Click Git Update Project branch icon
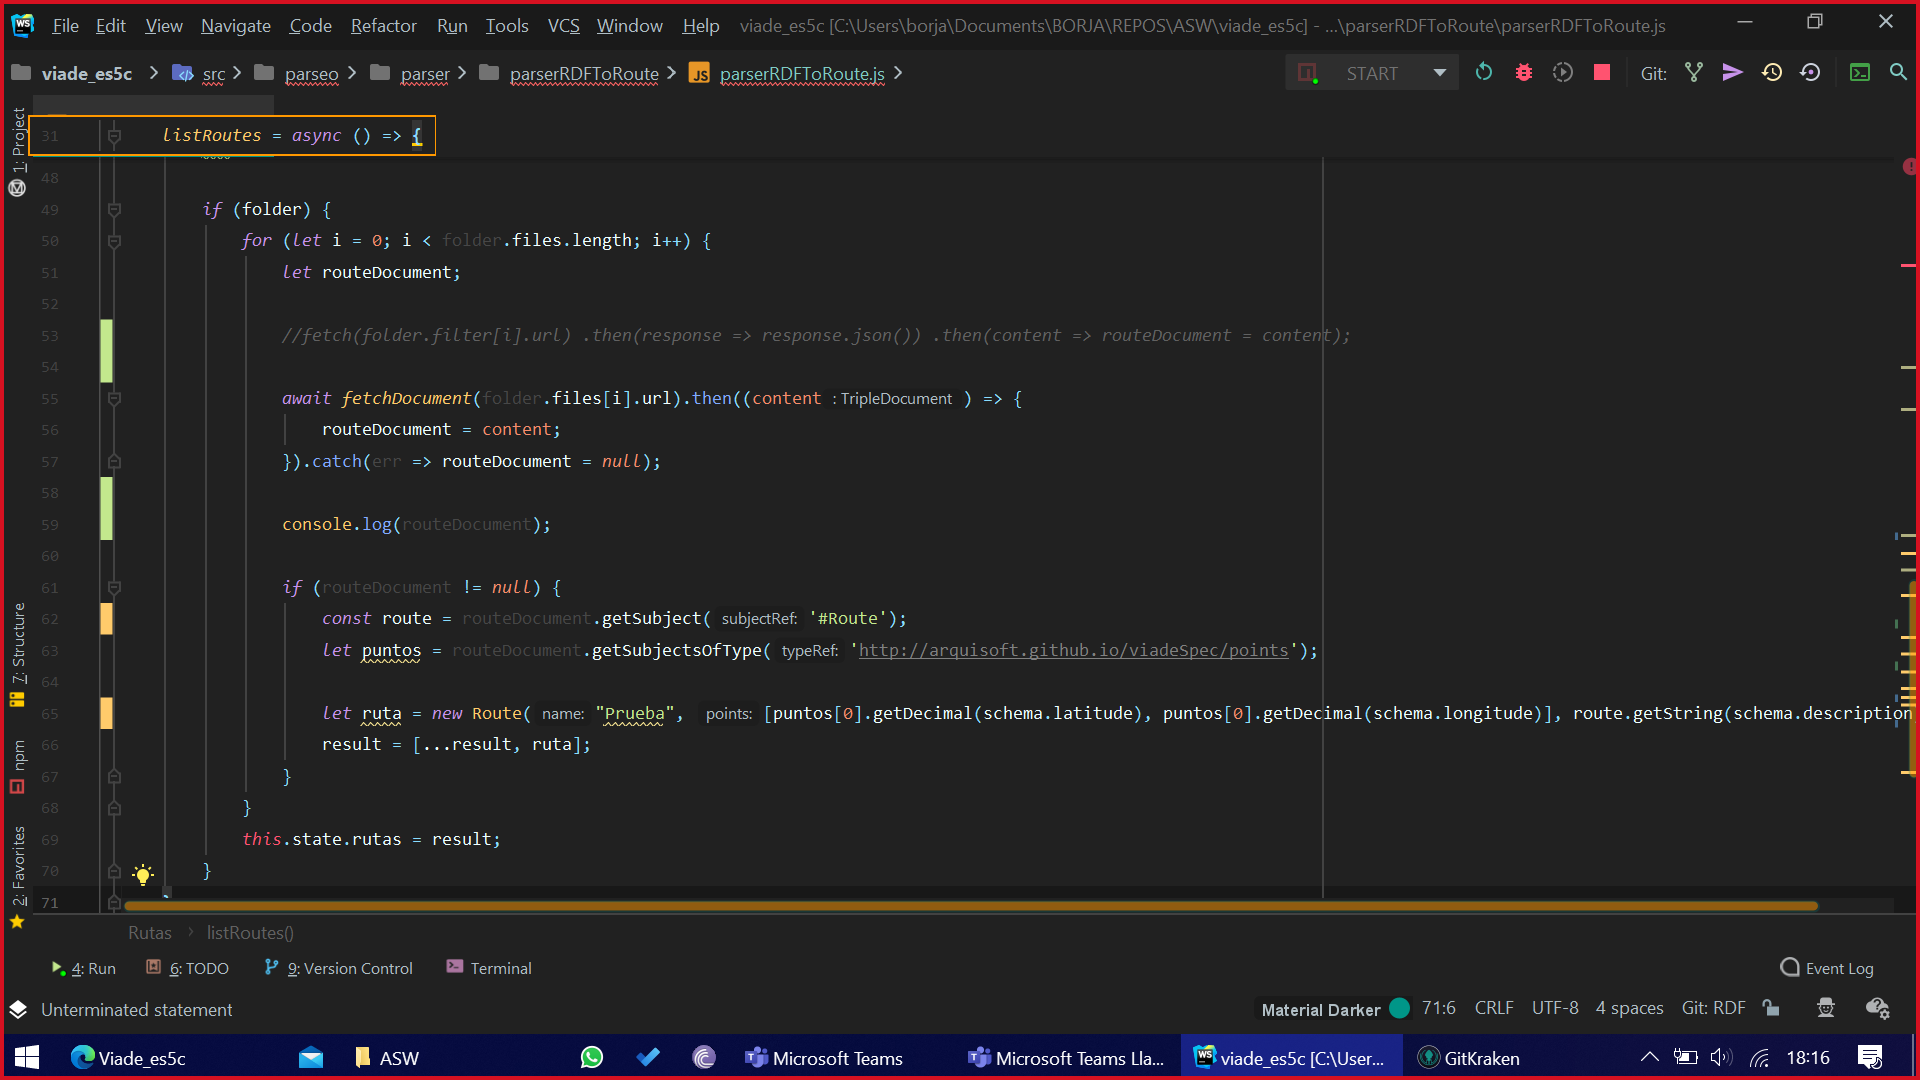This screenshot has width=1920, height=1080. click(x=1693, y=72)
